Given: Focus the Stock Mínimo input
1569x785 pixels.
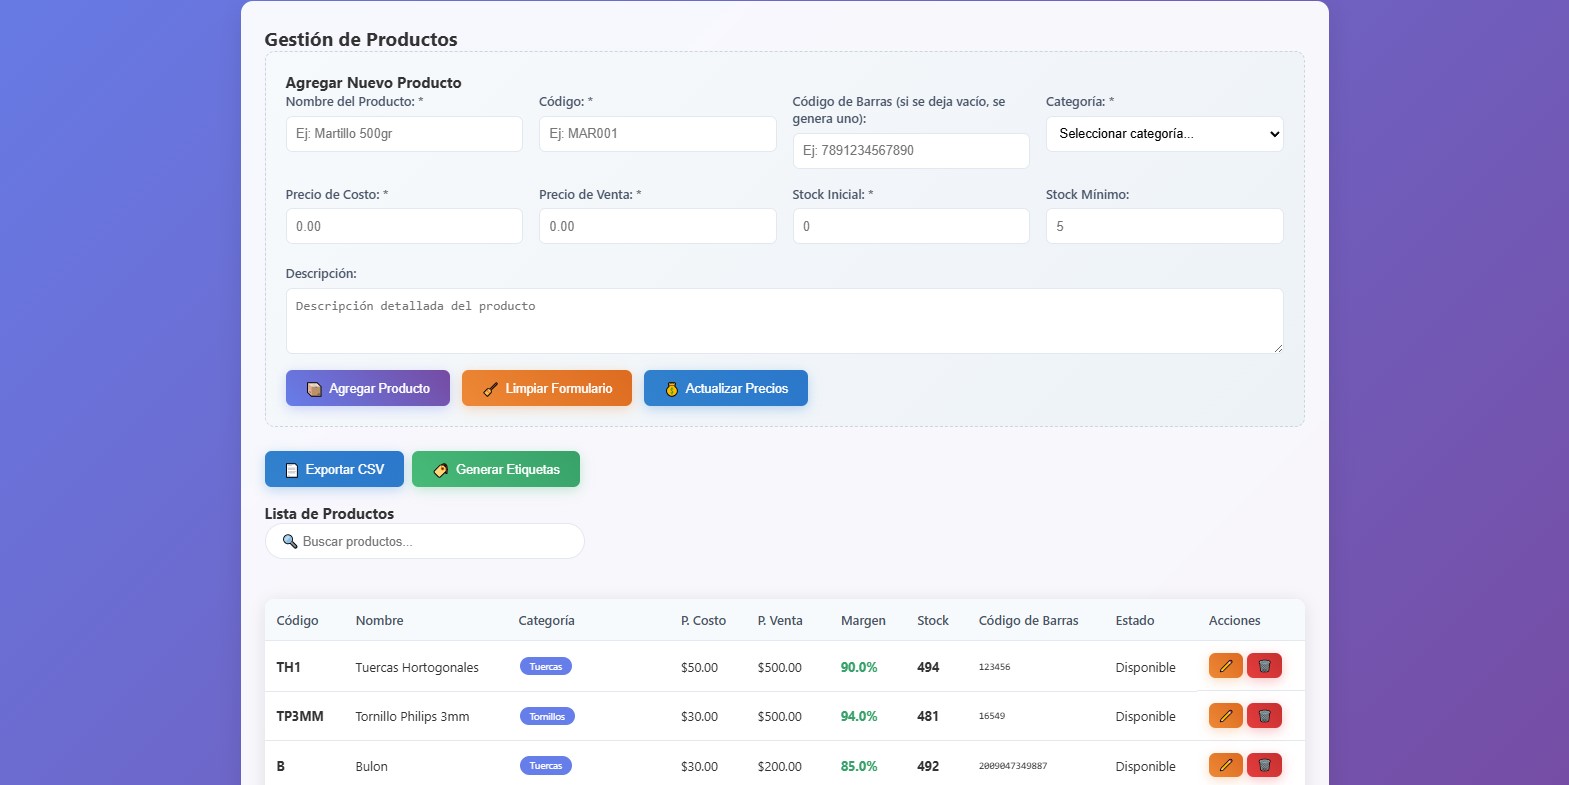Looking at the screenshot, I should coord(1164,226).
